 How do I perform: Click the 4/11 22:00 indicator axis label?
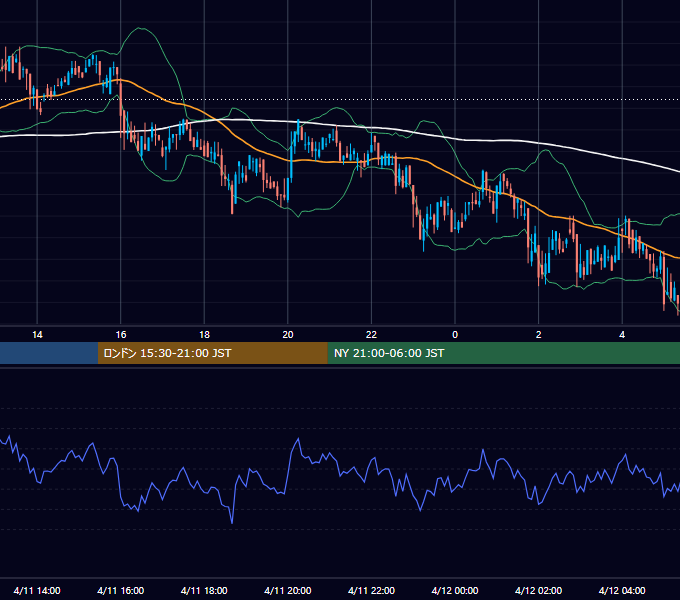[x=372, y=590]
